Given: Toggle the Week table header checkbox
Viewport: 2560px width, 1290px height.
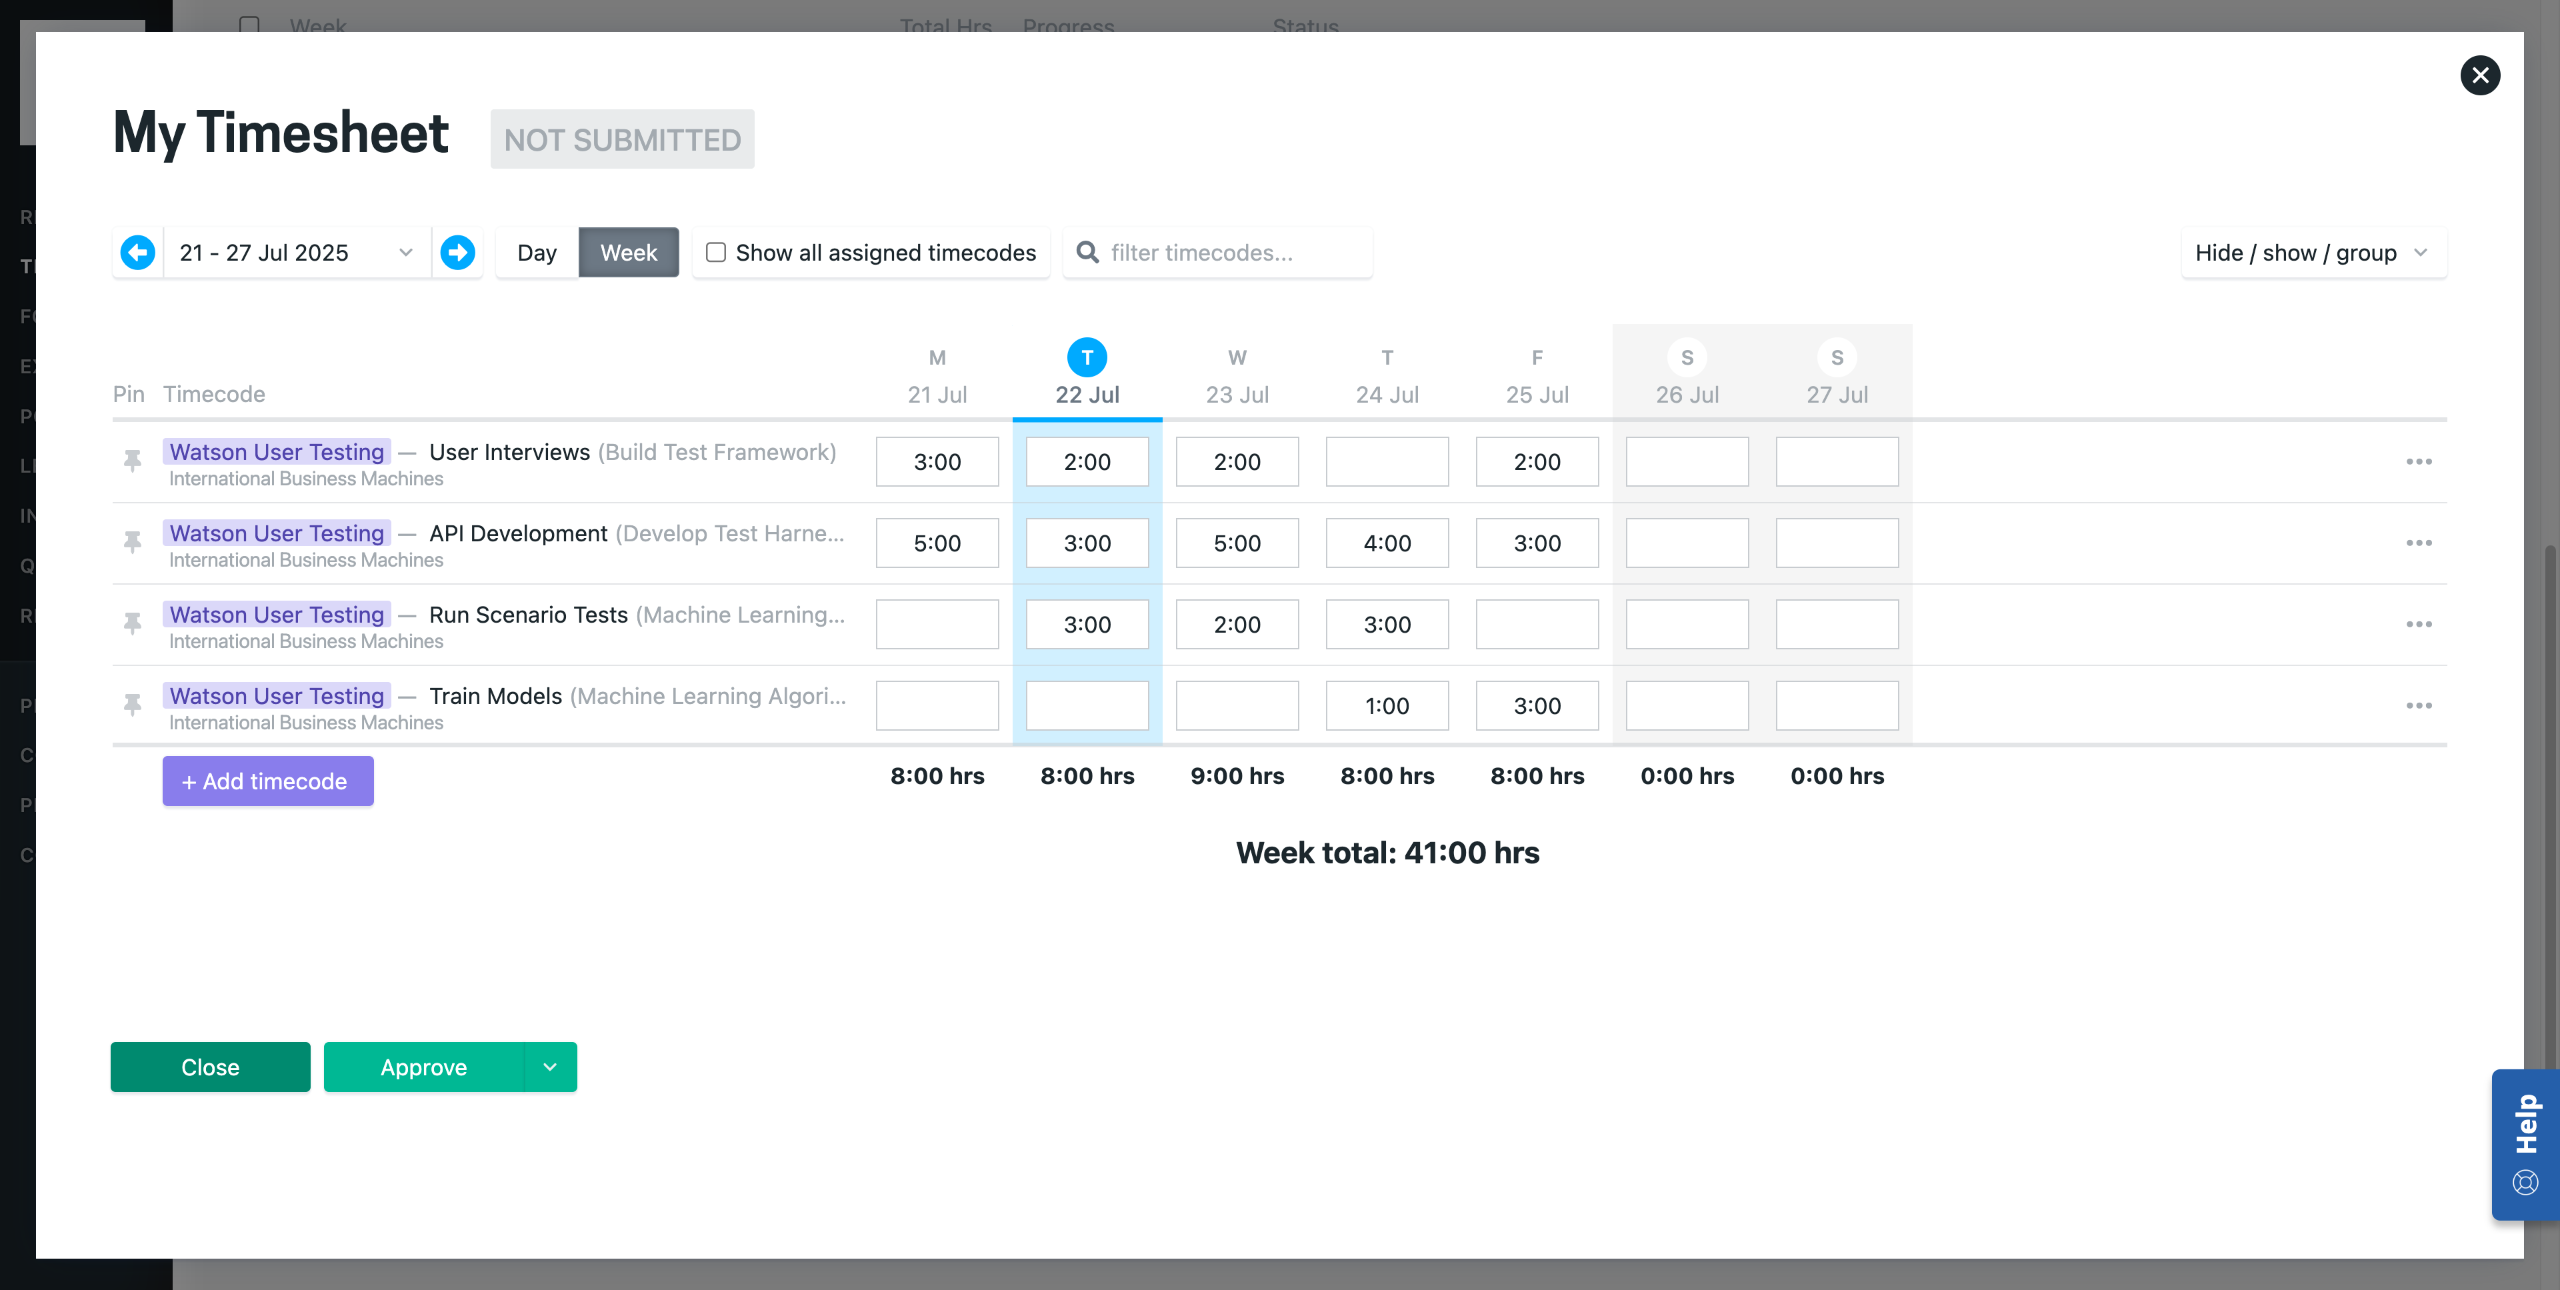Looking at the screenshot, I should click(x=249, y=24).
